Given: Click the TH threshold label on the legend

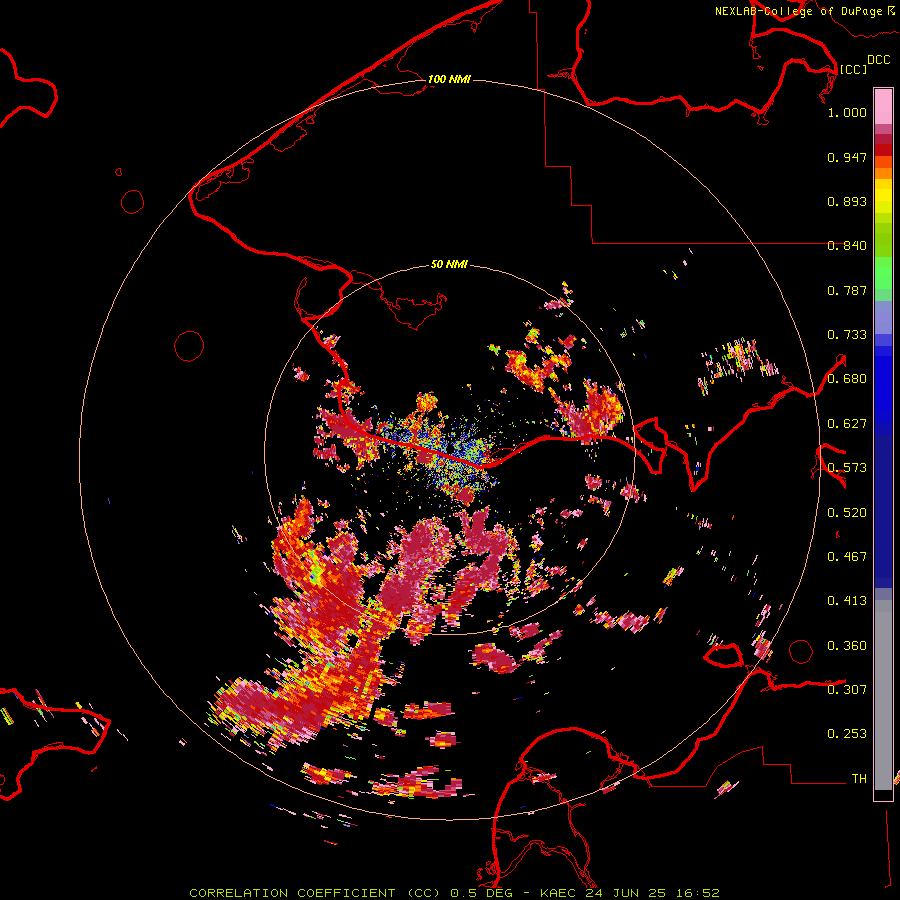Looking at the screenshot, I should pyautogui.click(x=859, y=779).
